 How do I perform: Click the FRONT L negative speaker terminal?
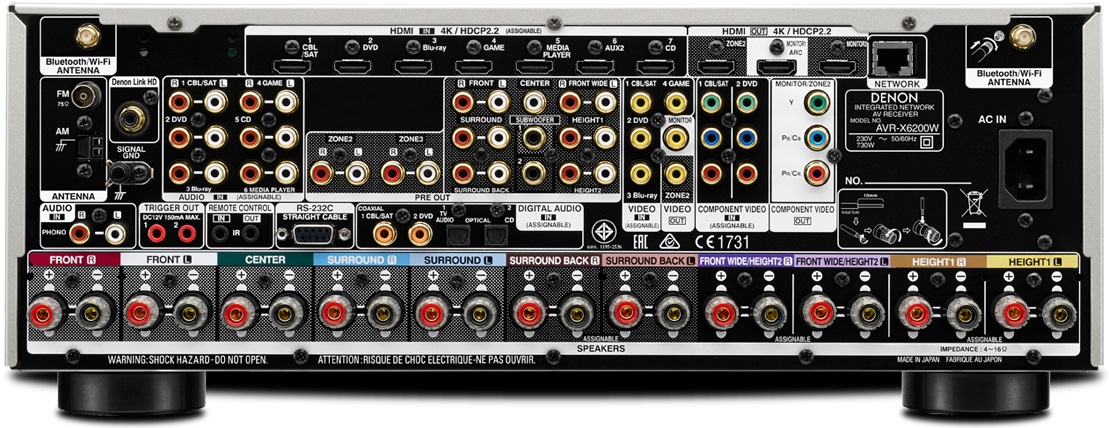[x=188, y=313]
